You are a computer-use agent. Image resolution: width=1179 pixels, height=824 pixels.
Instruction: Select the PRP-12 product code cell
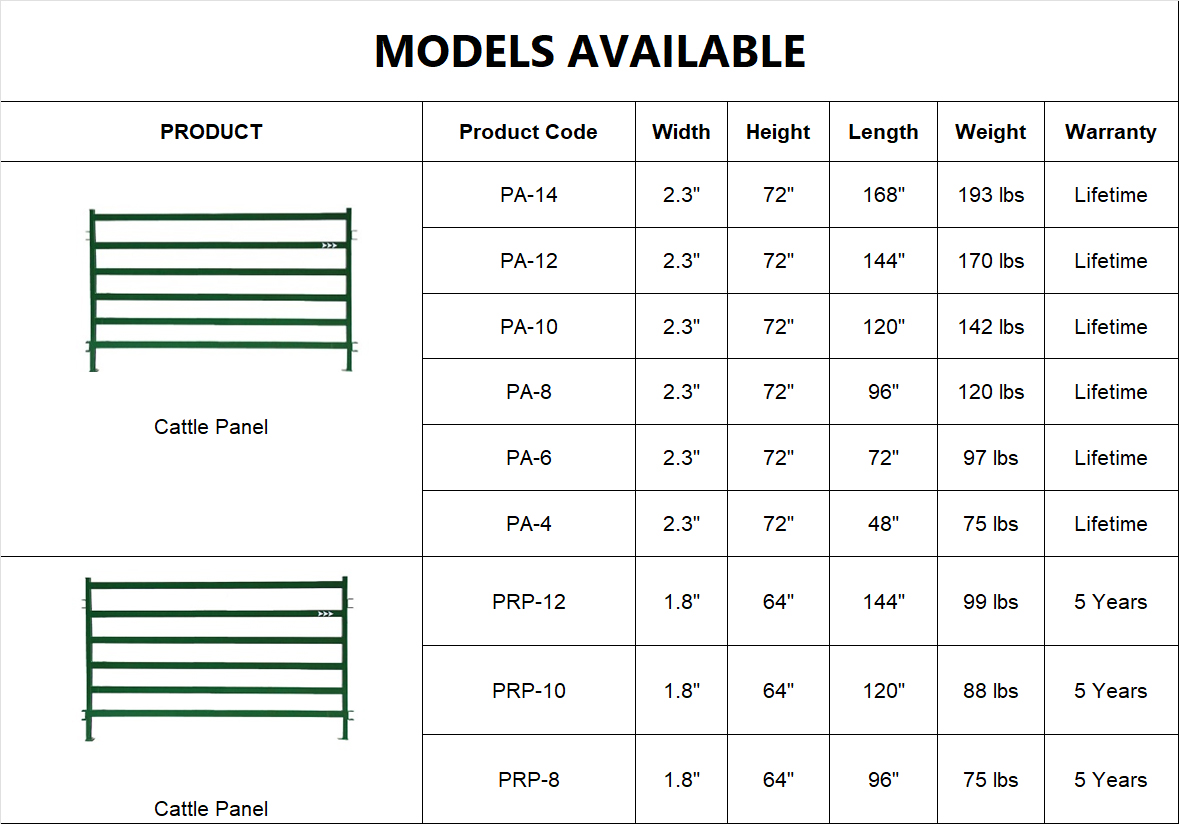tap(529, 602)
